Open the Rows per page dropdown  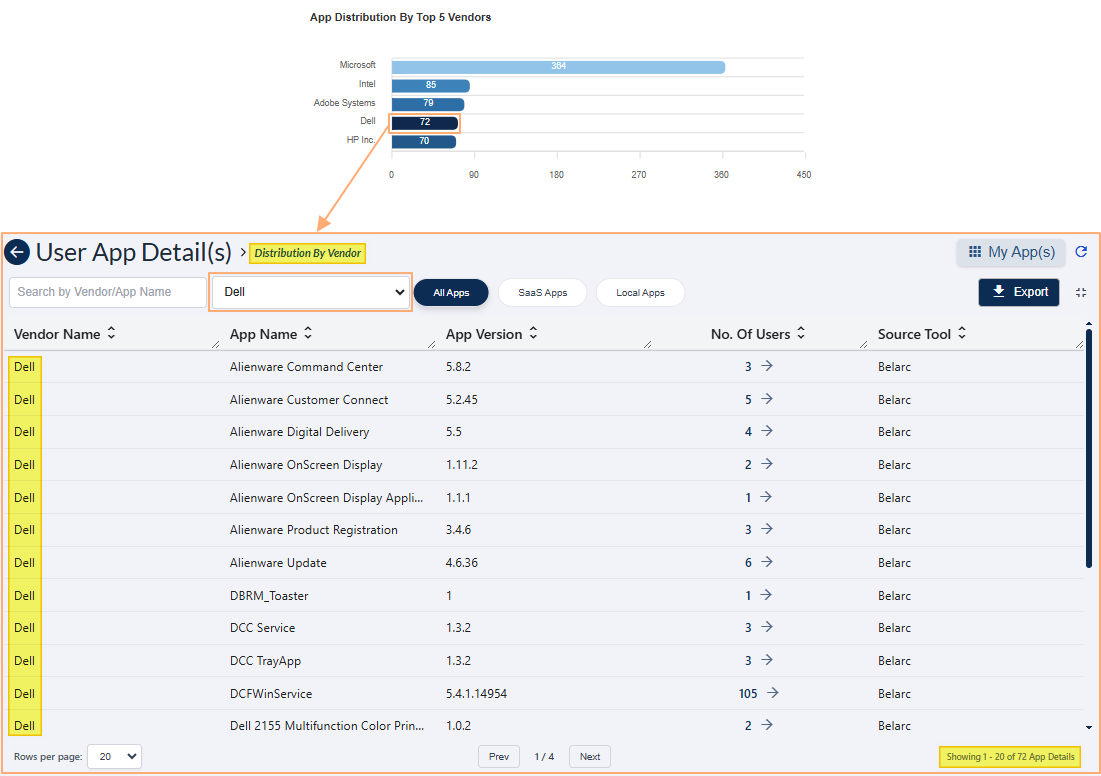click(113, 756)
